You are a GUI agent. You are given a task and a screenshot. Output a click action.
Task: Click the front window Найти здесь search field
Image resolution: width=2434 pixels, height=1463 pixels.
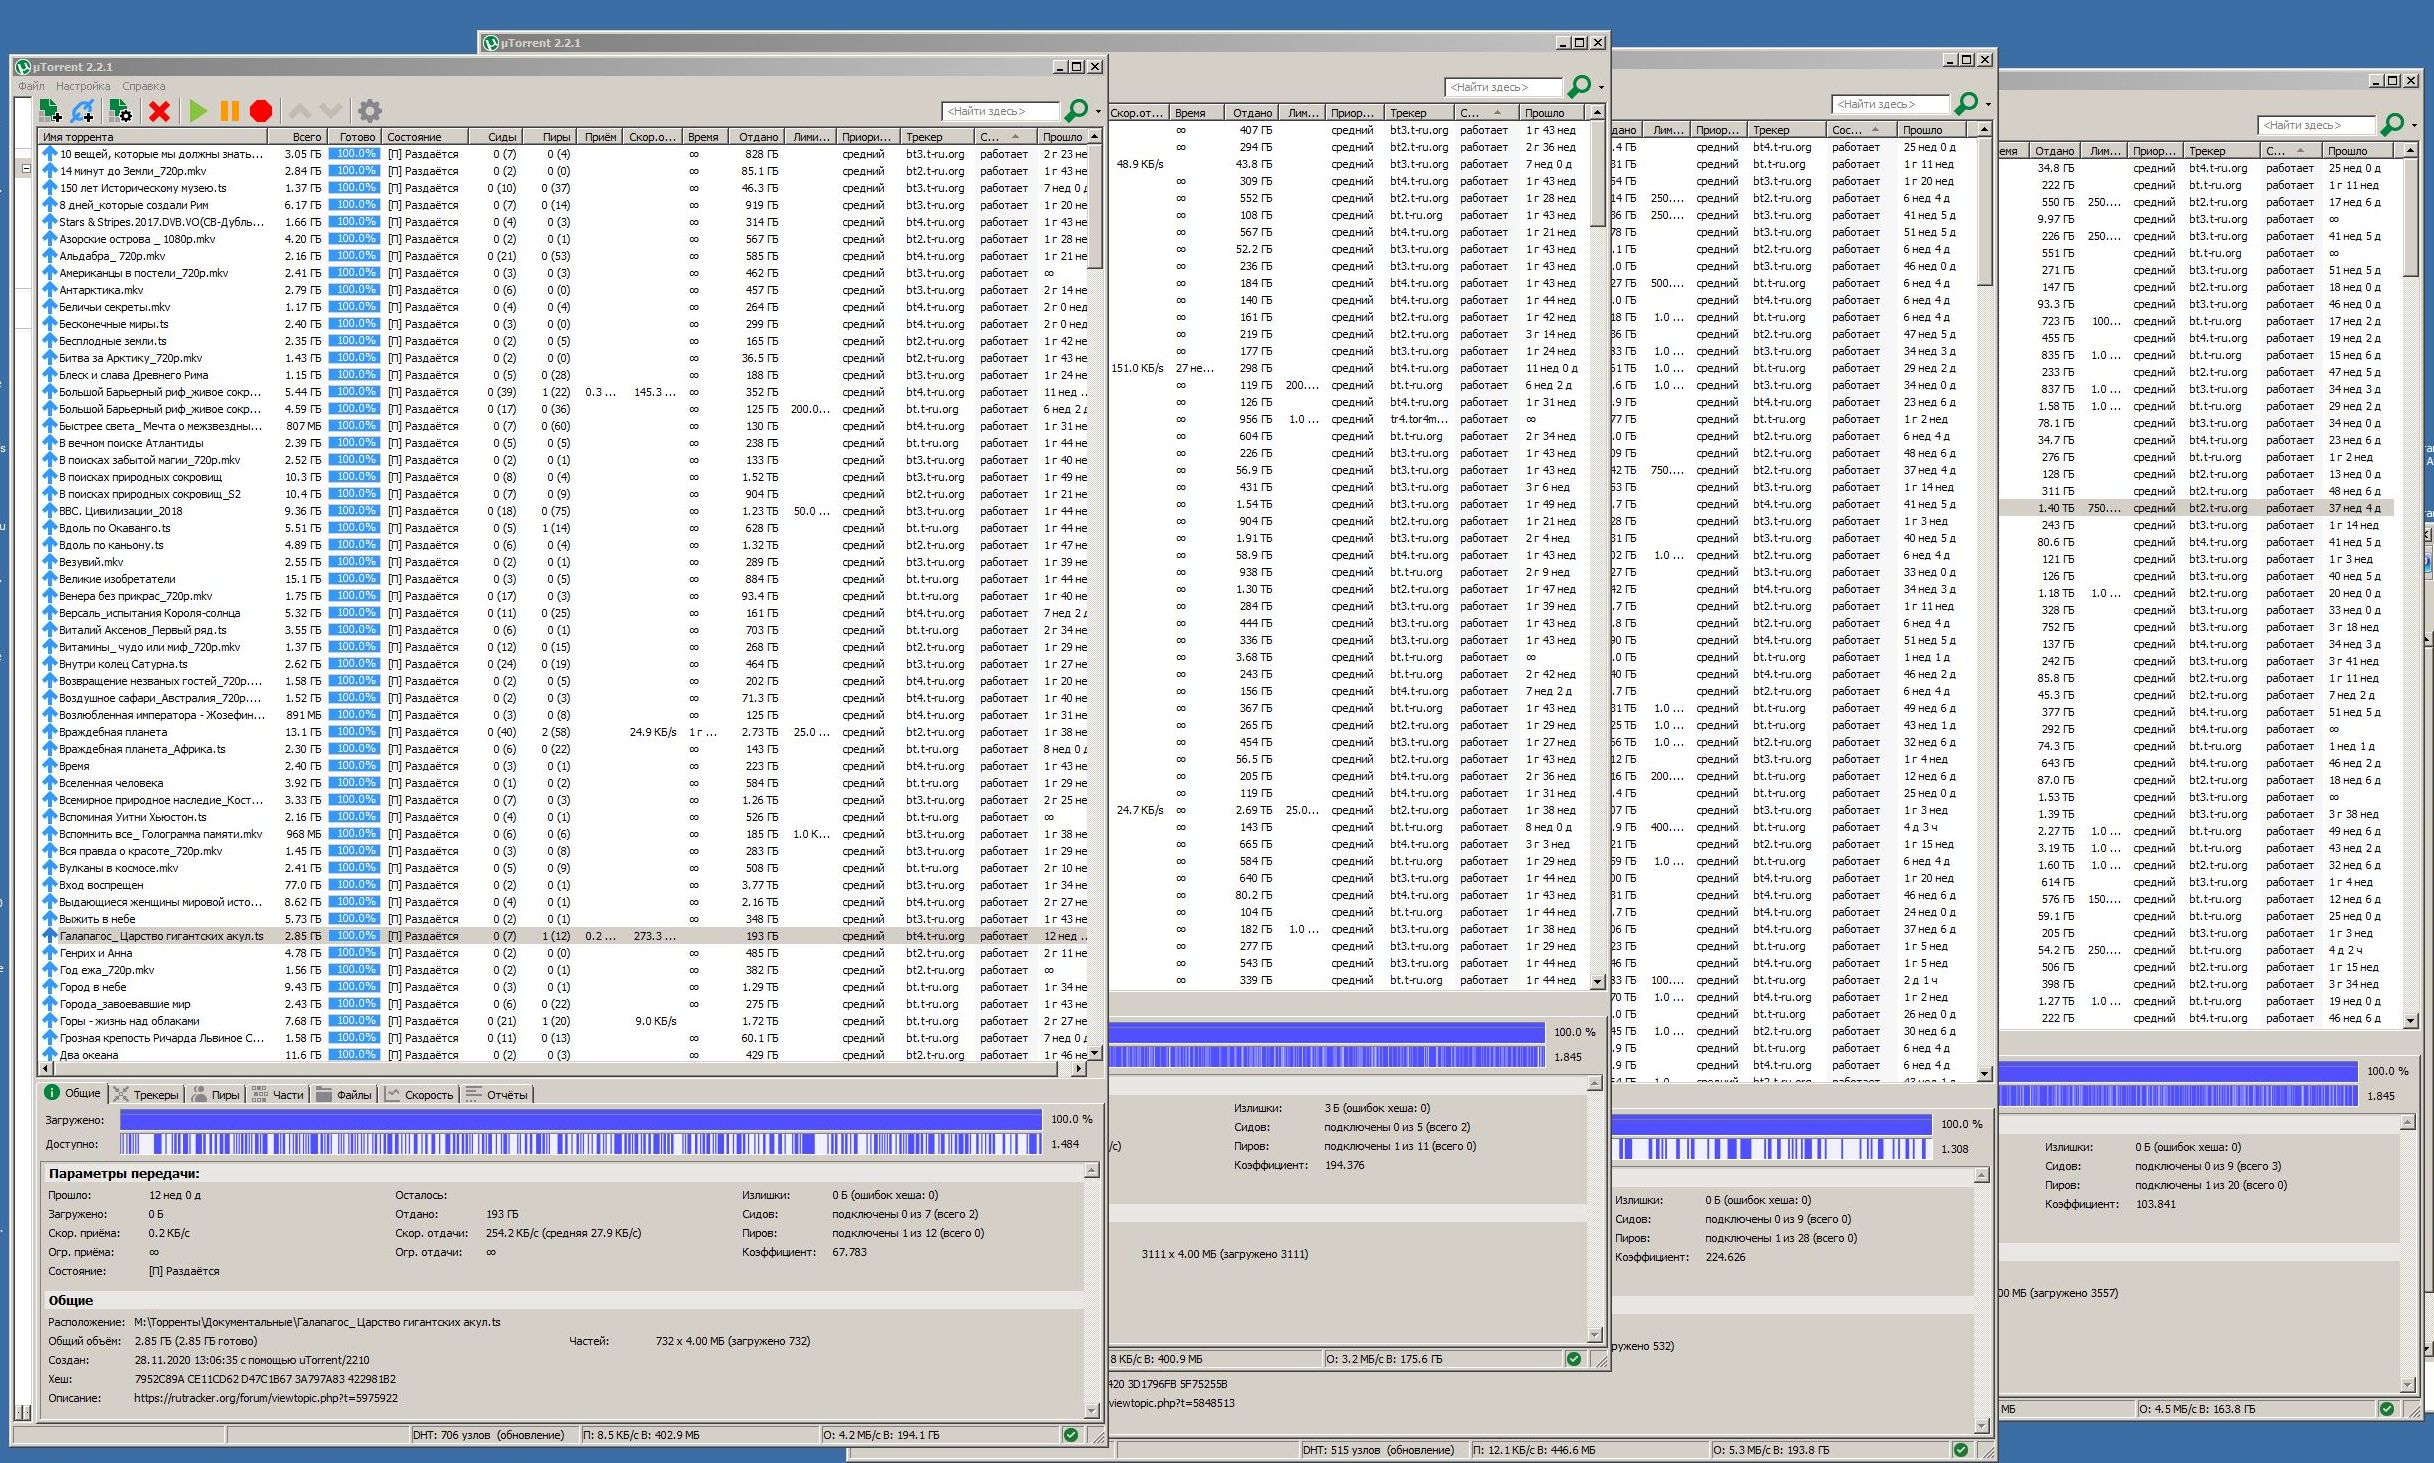click(x=998, y=111)
